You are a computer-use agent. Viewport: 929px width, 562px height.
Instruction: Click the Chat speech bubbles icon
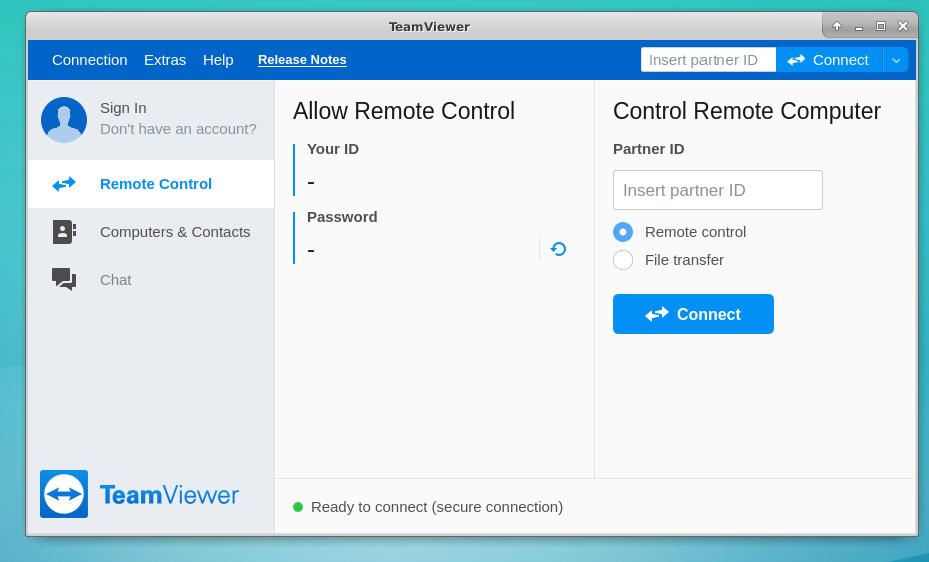pyautogui.click(x=64, y=279)
